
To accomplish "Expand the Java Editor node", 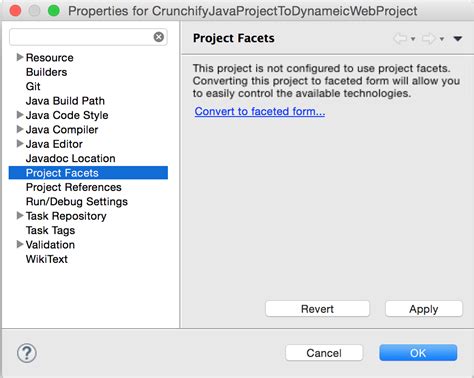I will pyautogui.click(x=20, y=143).
